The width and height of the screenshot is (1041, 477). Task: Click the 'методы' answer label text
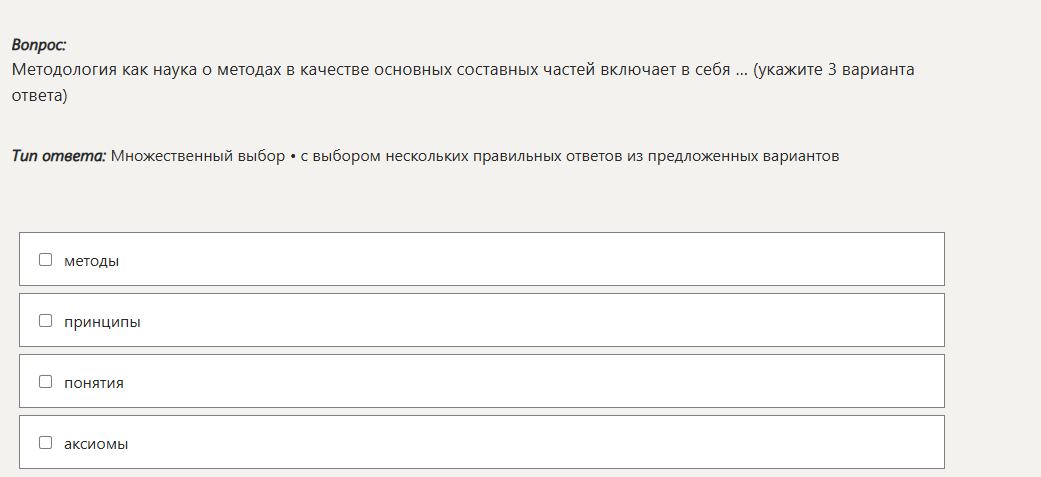[91, 260]
